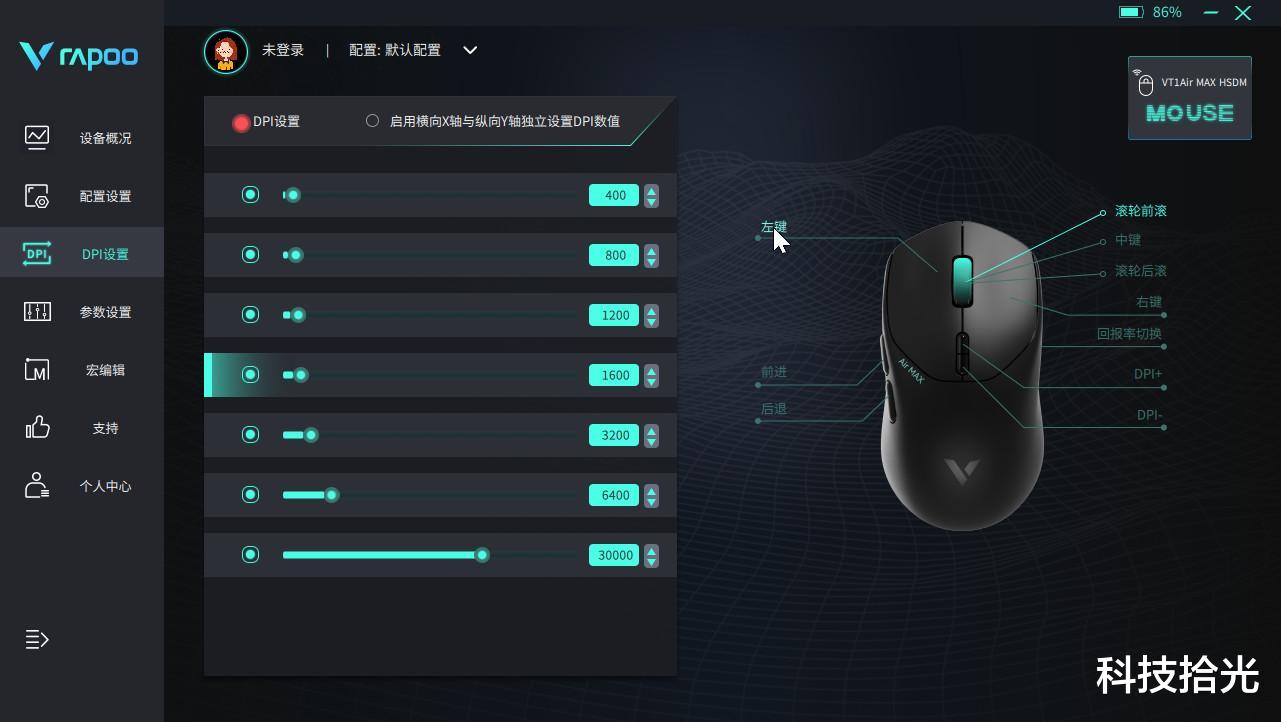1281x722 pixels.
Task: Switch to DPI设置 sidebar tab
Action: 82,254
